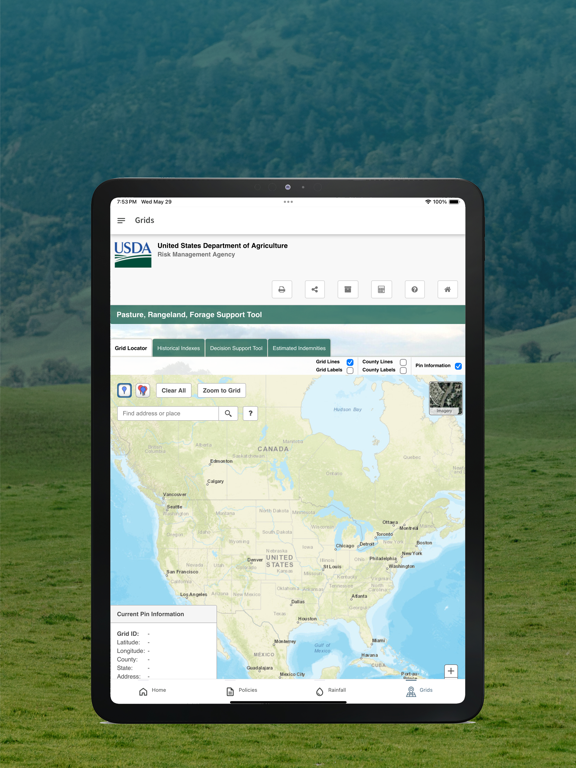
Task: Focus the Find address or place field
Action: tap(168, 413)
